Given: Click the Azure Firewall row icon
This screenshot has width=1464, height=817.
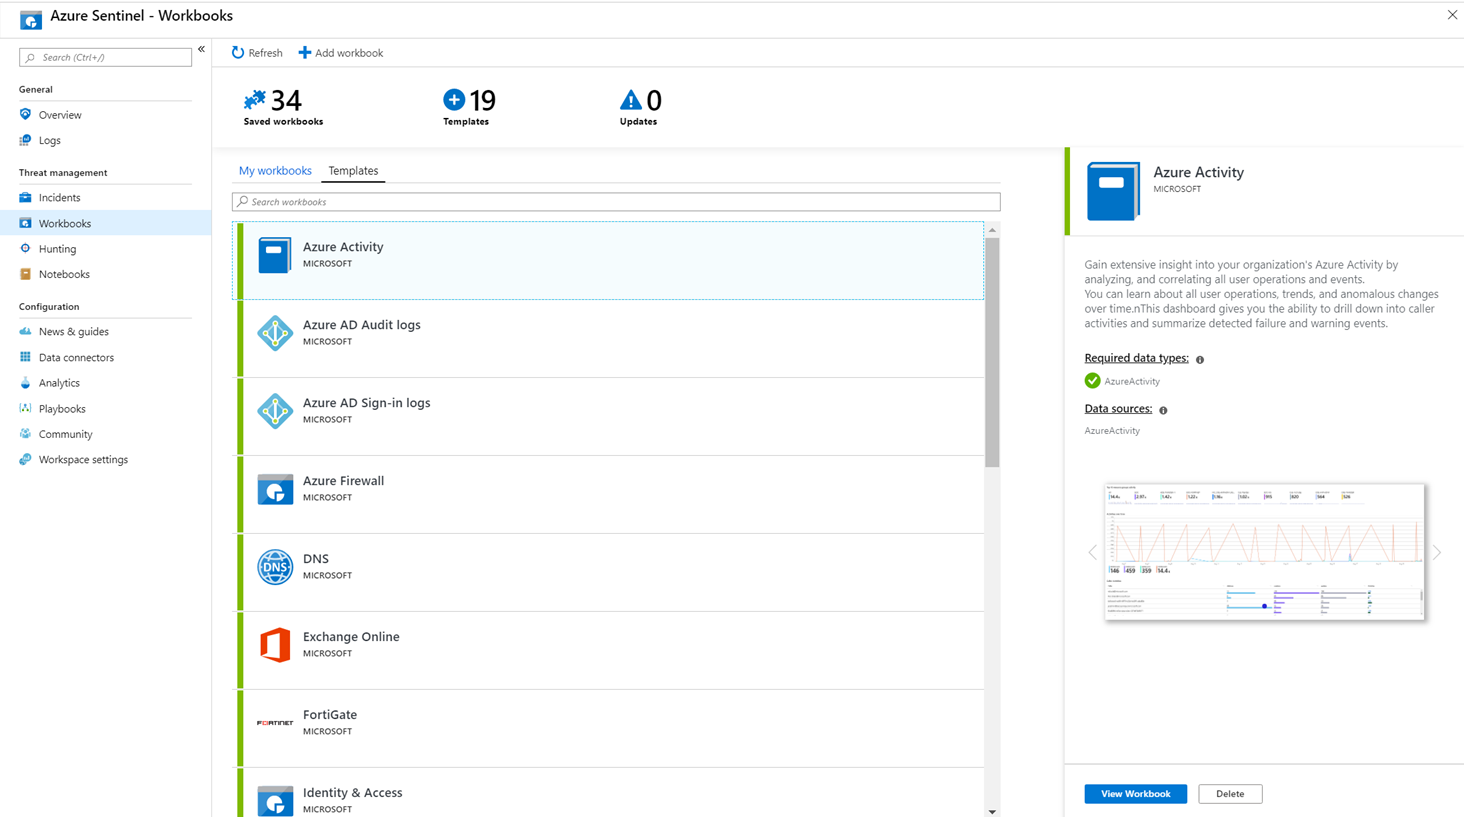Looking at the screenshot, I should [275, 489].
